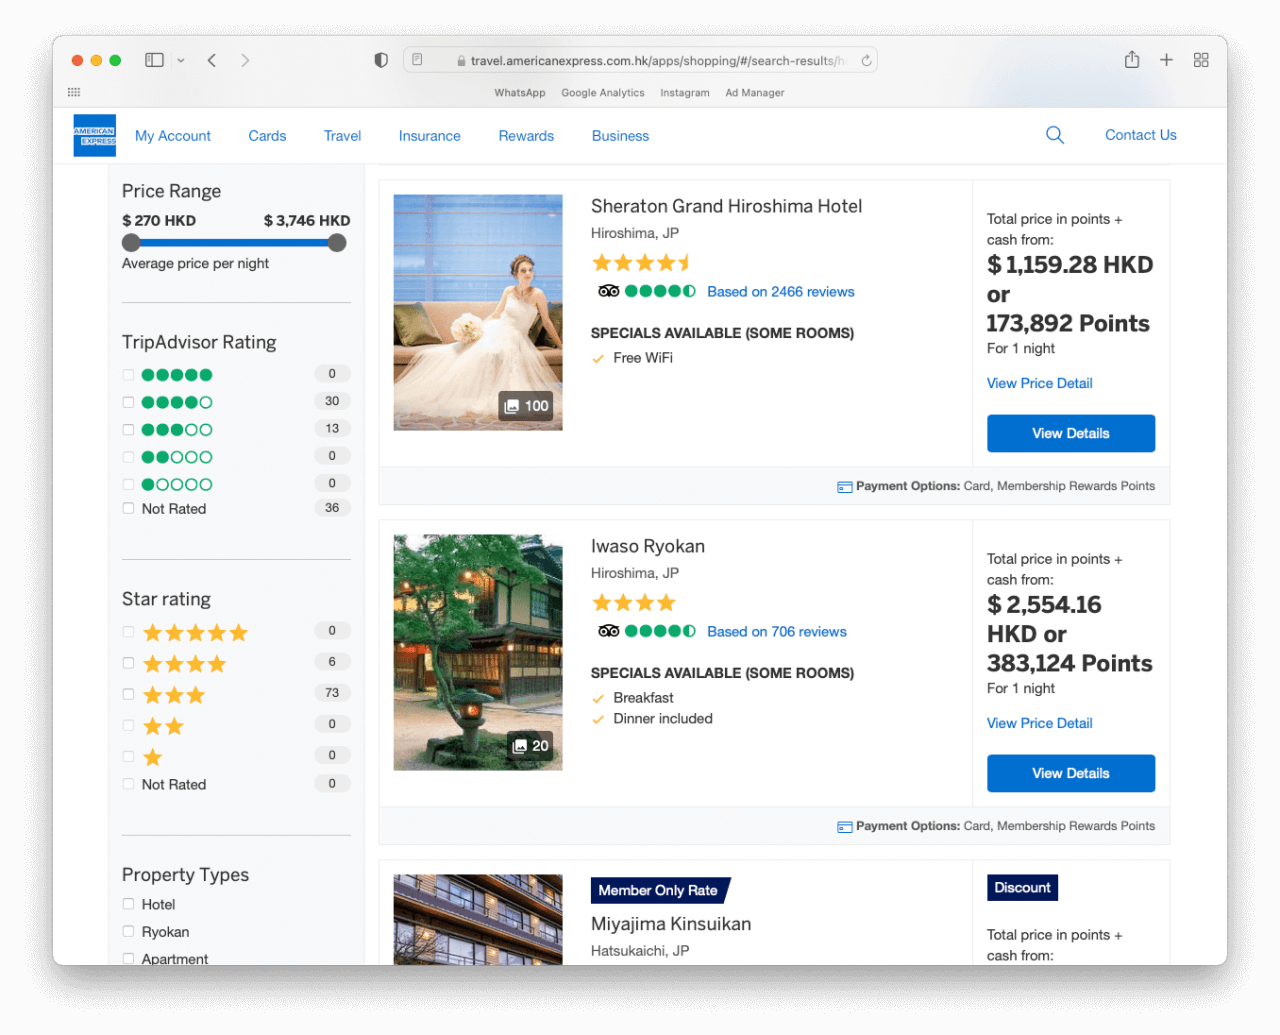The image size is (1280, 1035).
Task: Click TripAdvisor owl icon for Sheraton
Action: (x=608, y=291)
